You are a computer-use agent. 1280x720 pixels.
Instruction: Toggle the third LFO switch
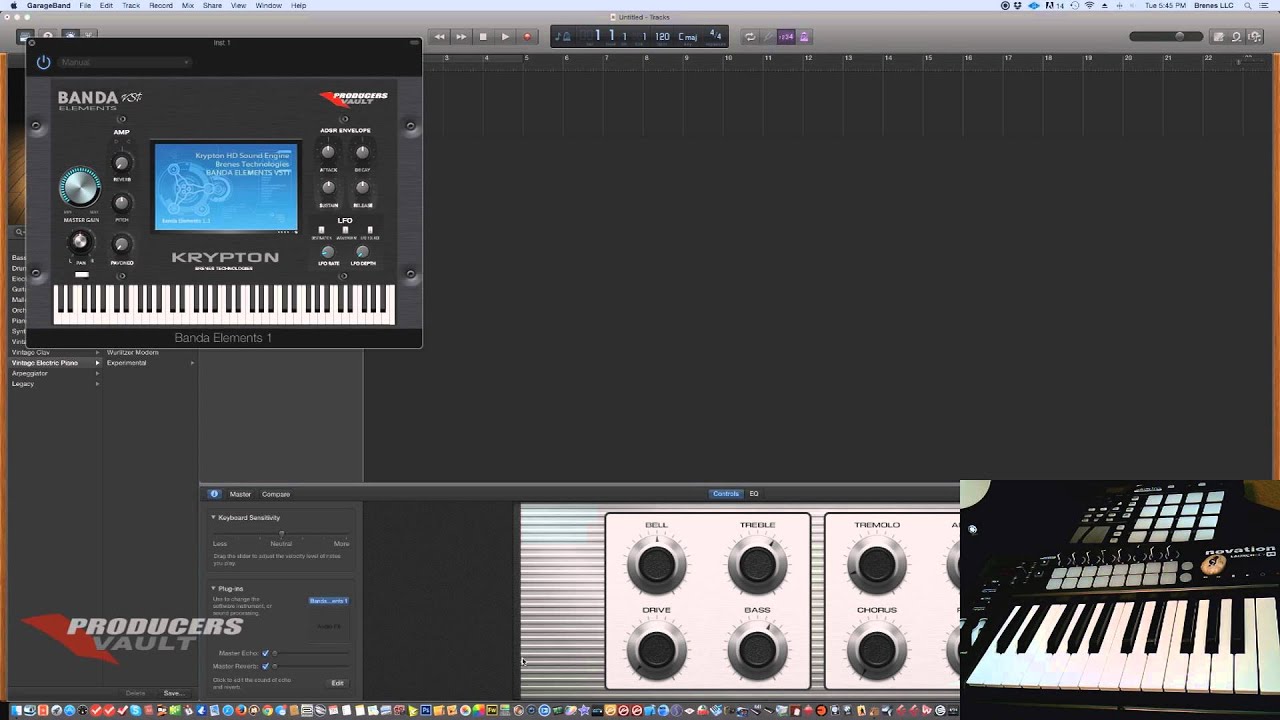click(x=370, y=230)
